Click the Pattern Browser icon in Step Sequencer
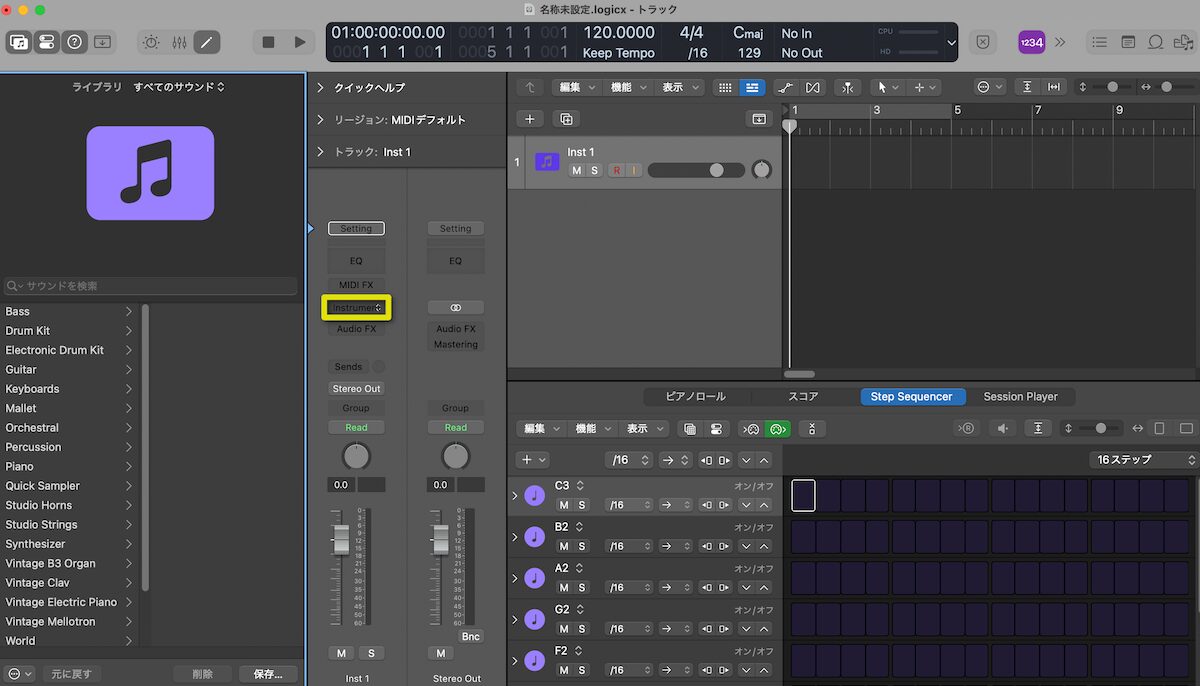Image resolution: width=1200 pixels, height=686 pixels. click(x=689, y=429)
